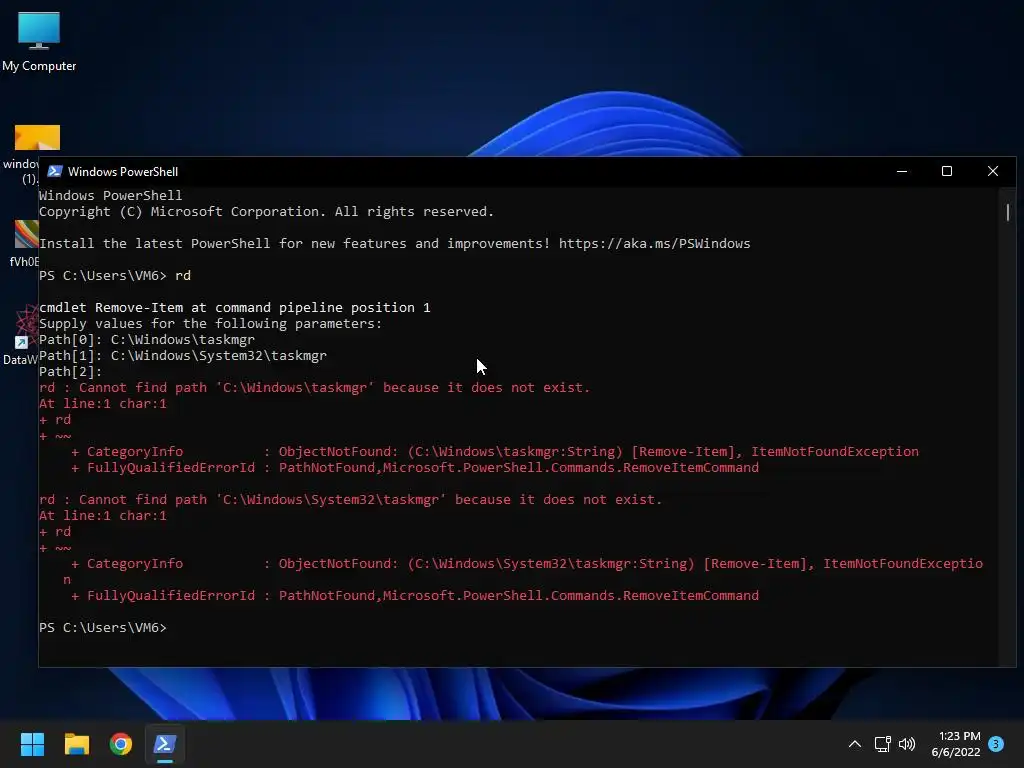Click 'Copyright (C) Microsoft Corporation' line
Image resolution: width=1024 pixels, height=768 pixels.
pyautogui.click(x=266, y=212)
